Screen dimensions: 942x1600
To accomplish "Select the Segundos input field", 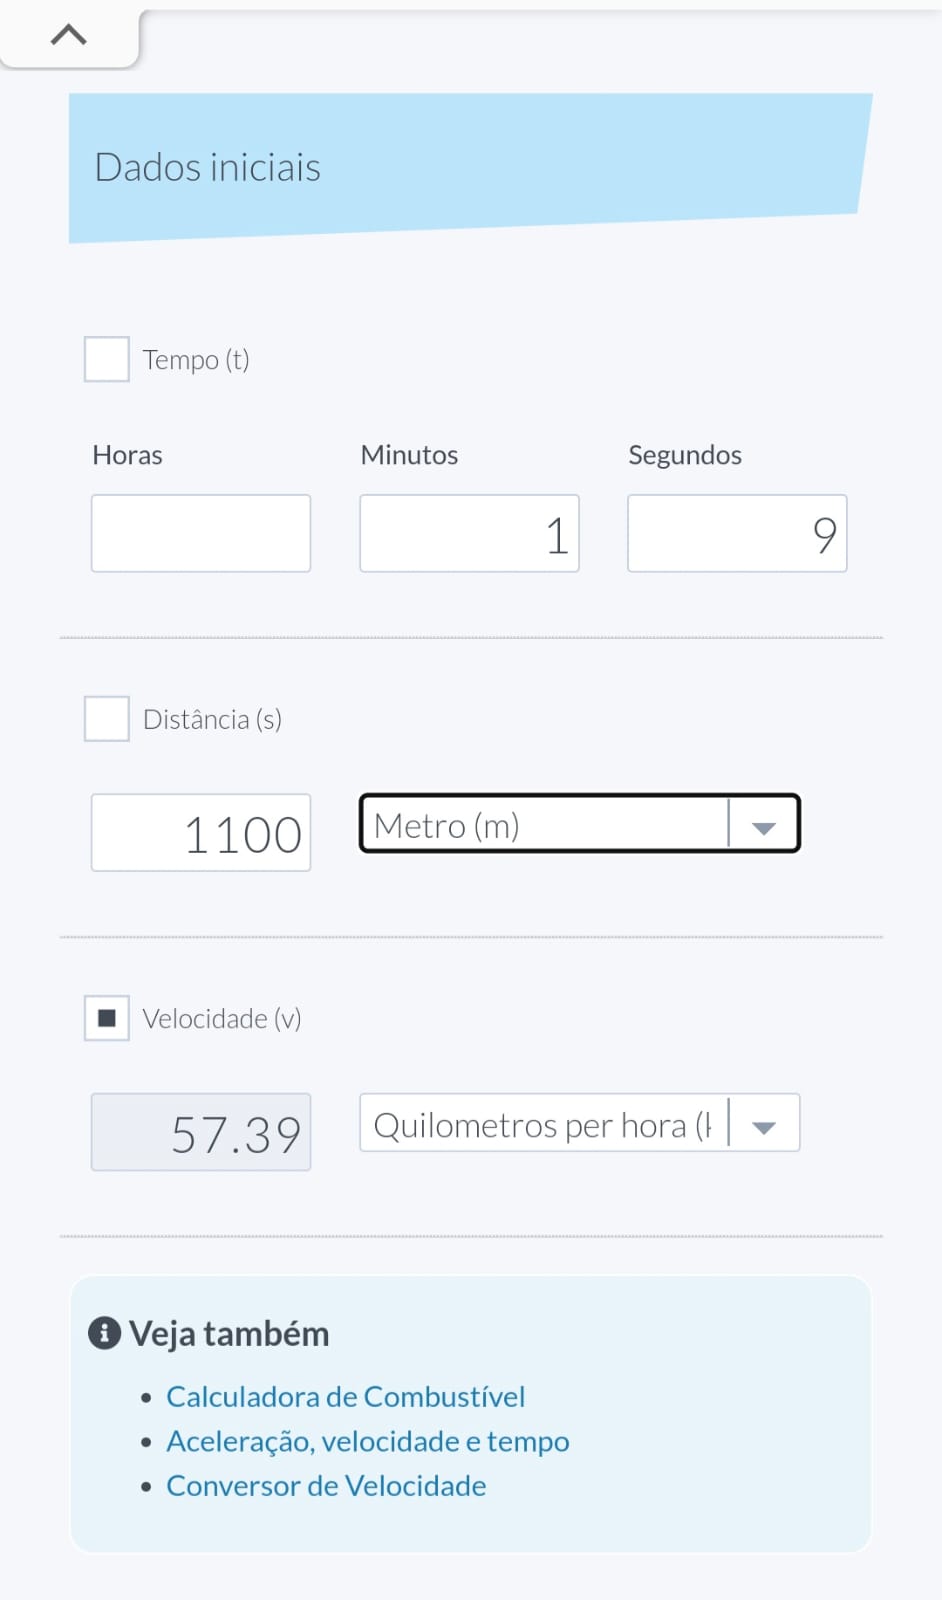I will click(x=737, y=533).
